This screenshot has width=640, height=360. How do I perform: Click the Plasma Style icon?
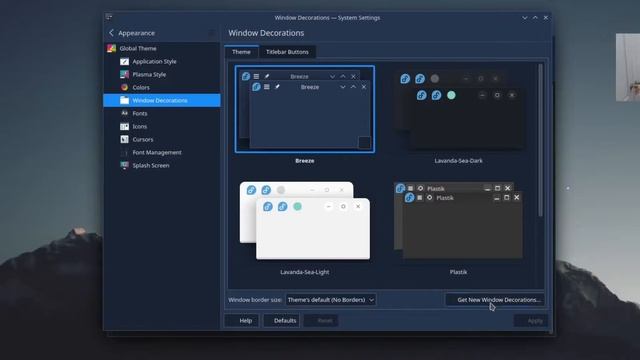[x=124, y=74]
